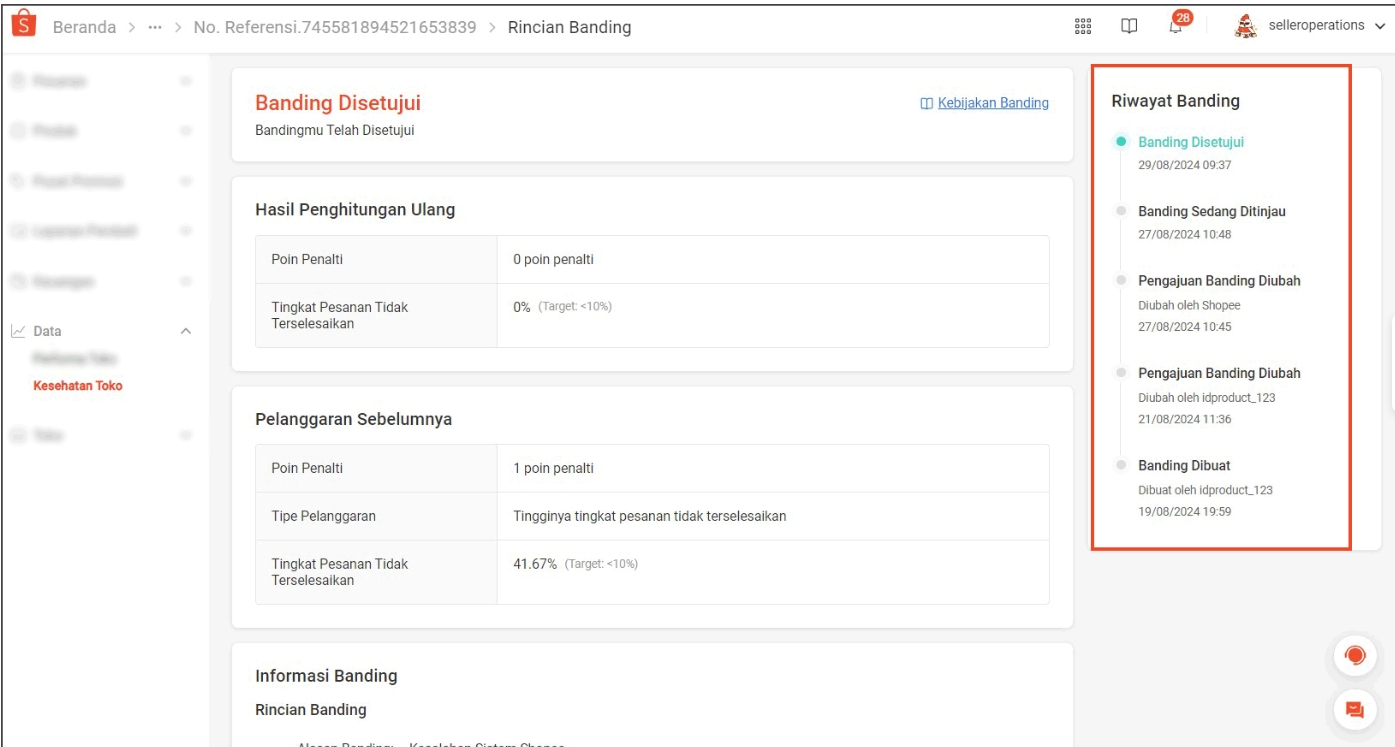1395x747 pixels.
Task: Click the orange Banding Disetujui heading
Action: 338,103
